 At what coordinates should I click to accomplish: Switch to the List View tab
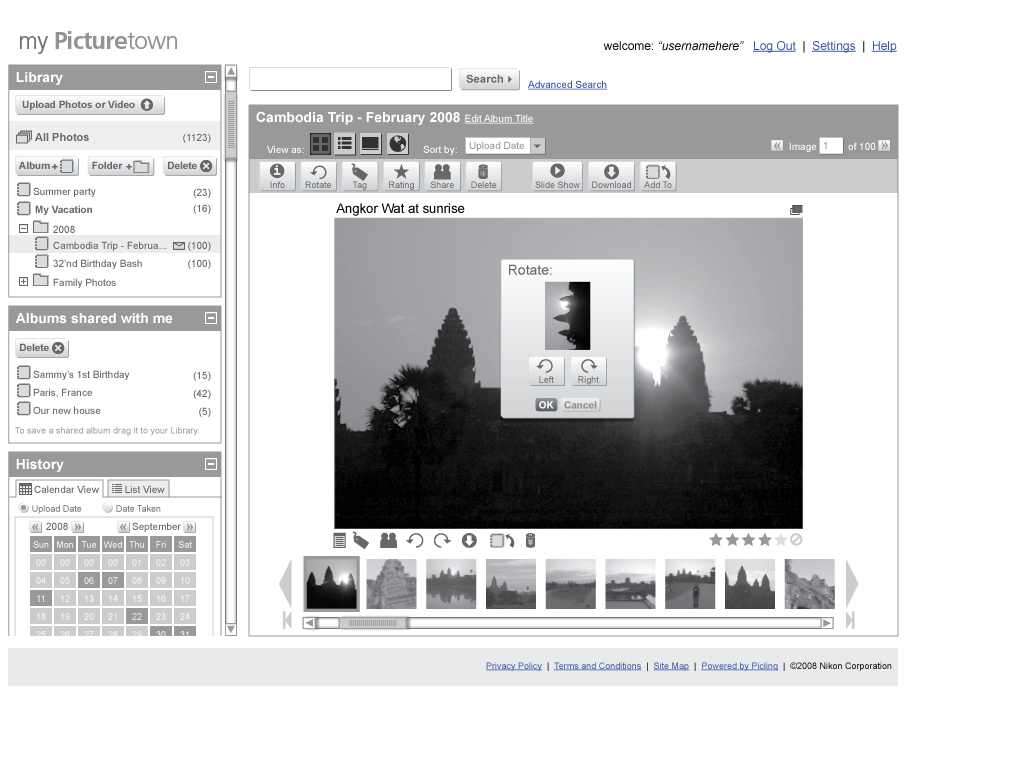[138, 488]
